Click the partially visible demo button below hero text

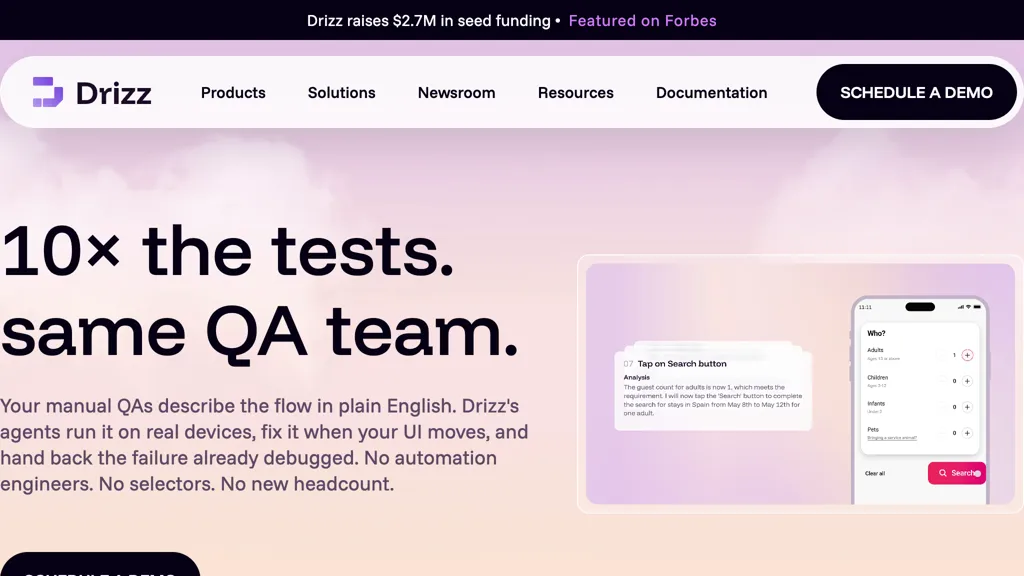click(100, 564)
